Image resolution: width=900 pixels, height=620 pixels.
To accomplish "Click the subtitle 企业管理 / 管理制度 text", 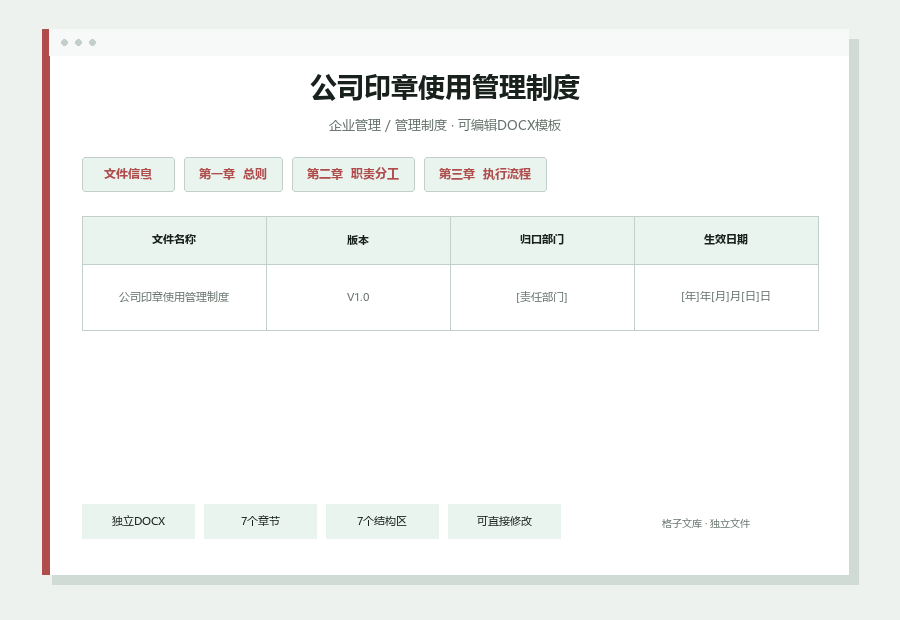I will pos(387,125).
